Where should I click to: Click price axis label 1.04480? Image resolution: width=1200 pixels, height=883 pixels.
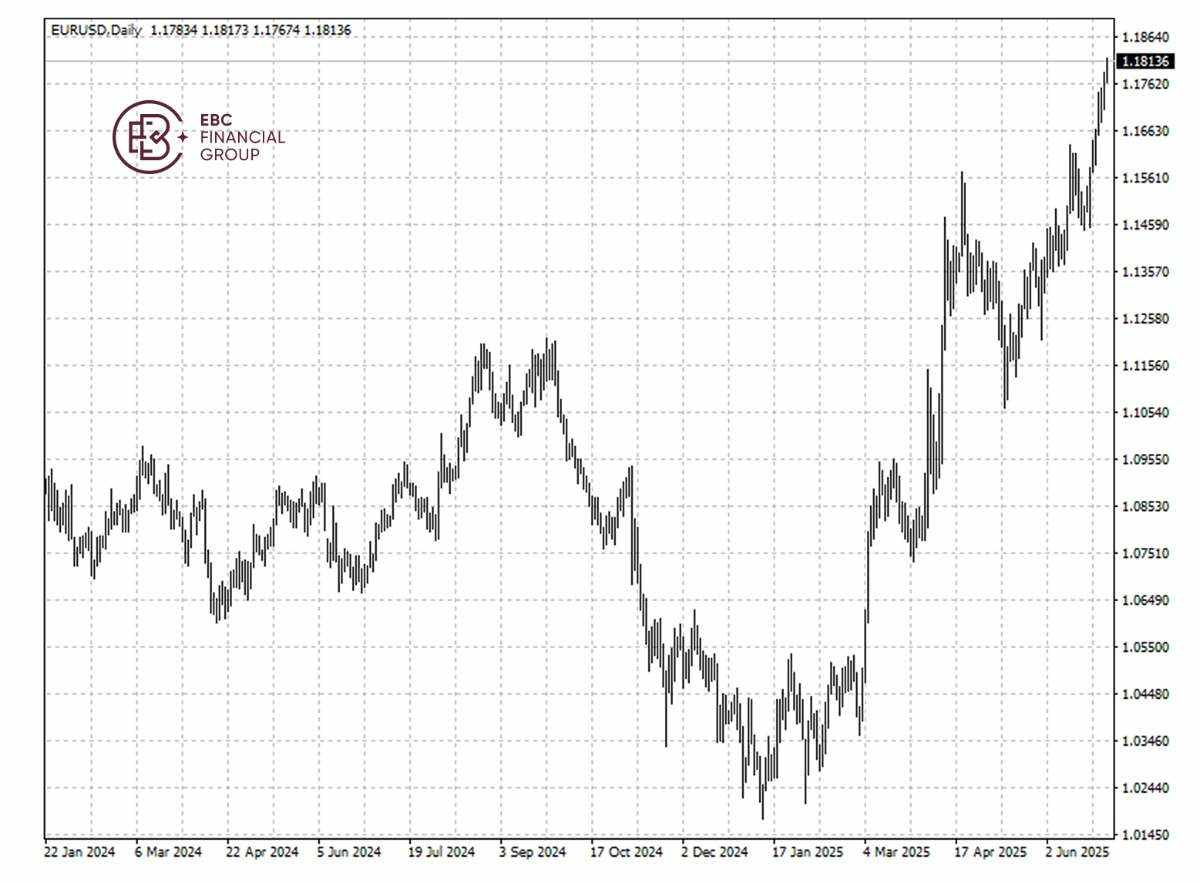1146,695
